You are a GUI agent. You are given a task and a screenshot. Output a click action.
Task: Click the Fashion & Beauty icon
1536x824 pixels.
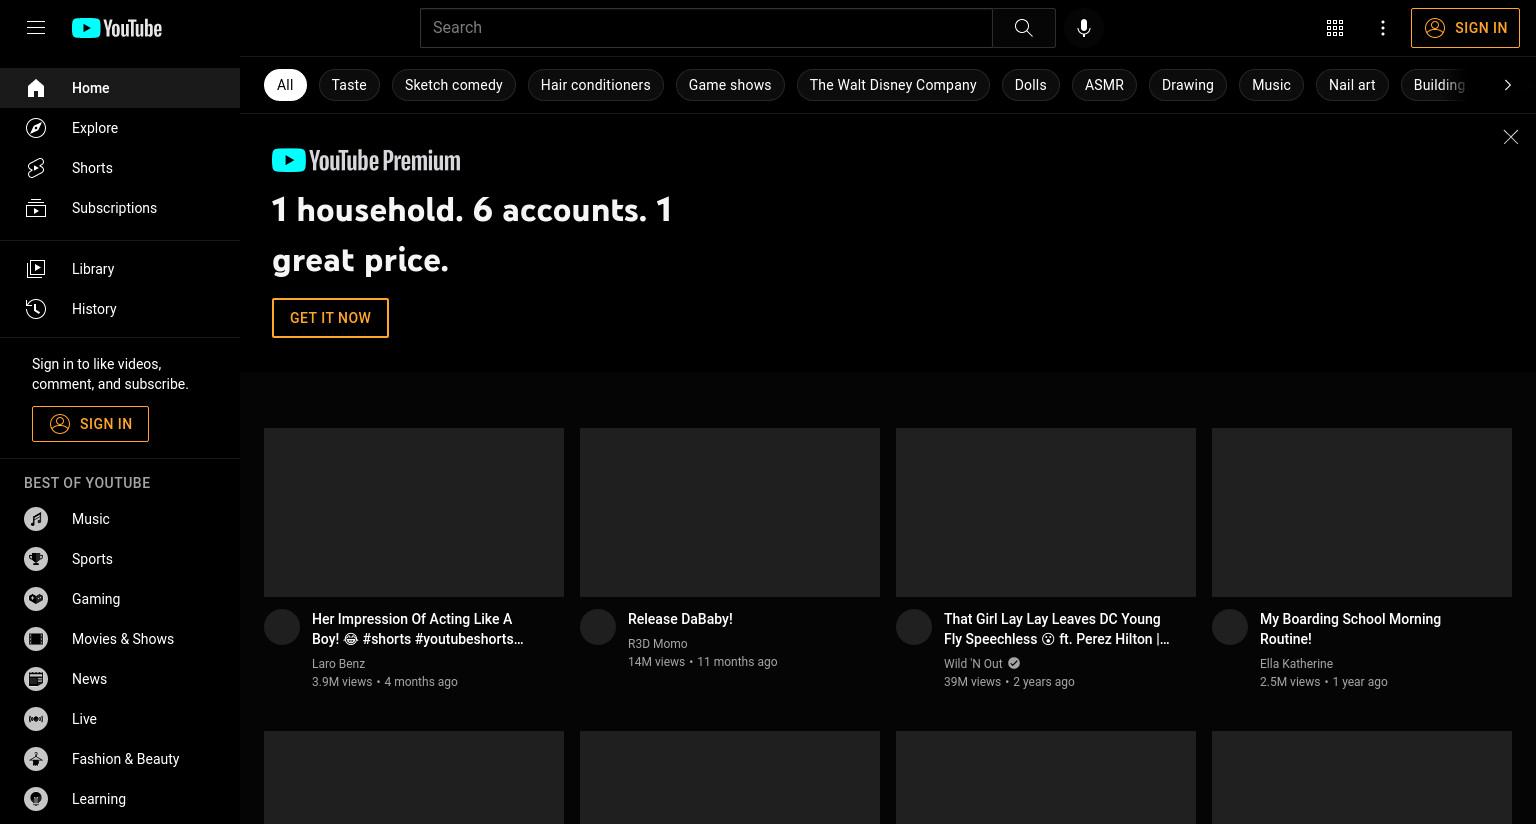36,759
